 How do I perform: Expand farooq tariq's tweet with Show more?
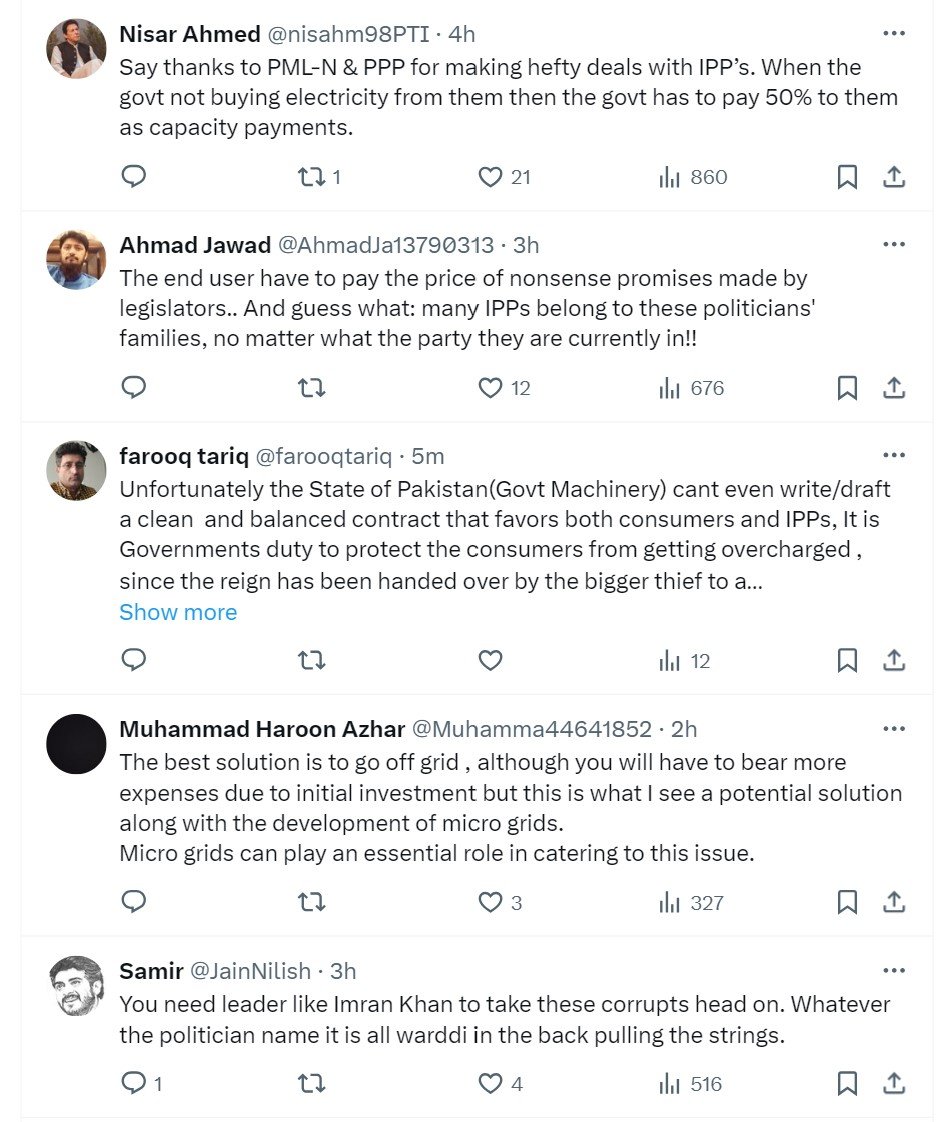(x=178, y=612)
